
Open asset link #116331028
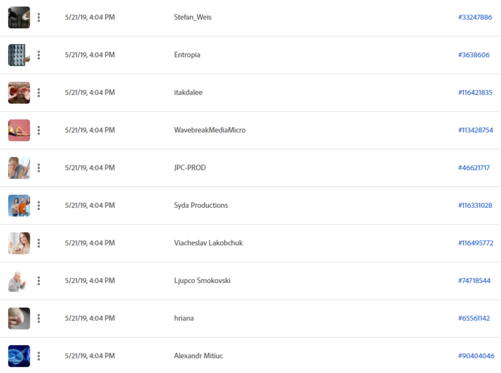click(475, 206)
